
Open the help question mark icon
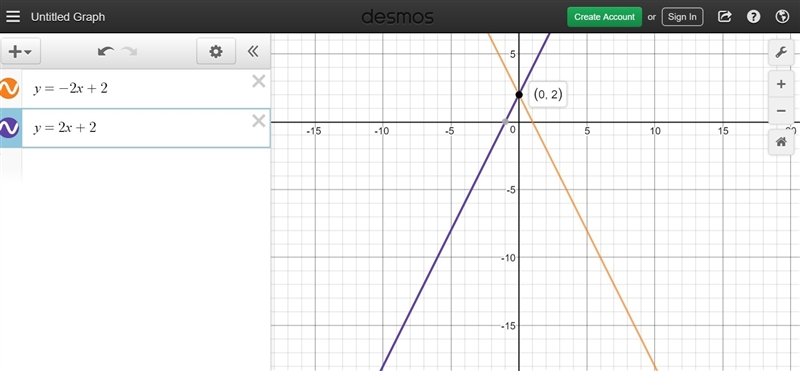coord(754,16)
